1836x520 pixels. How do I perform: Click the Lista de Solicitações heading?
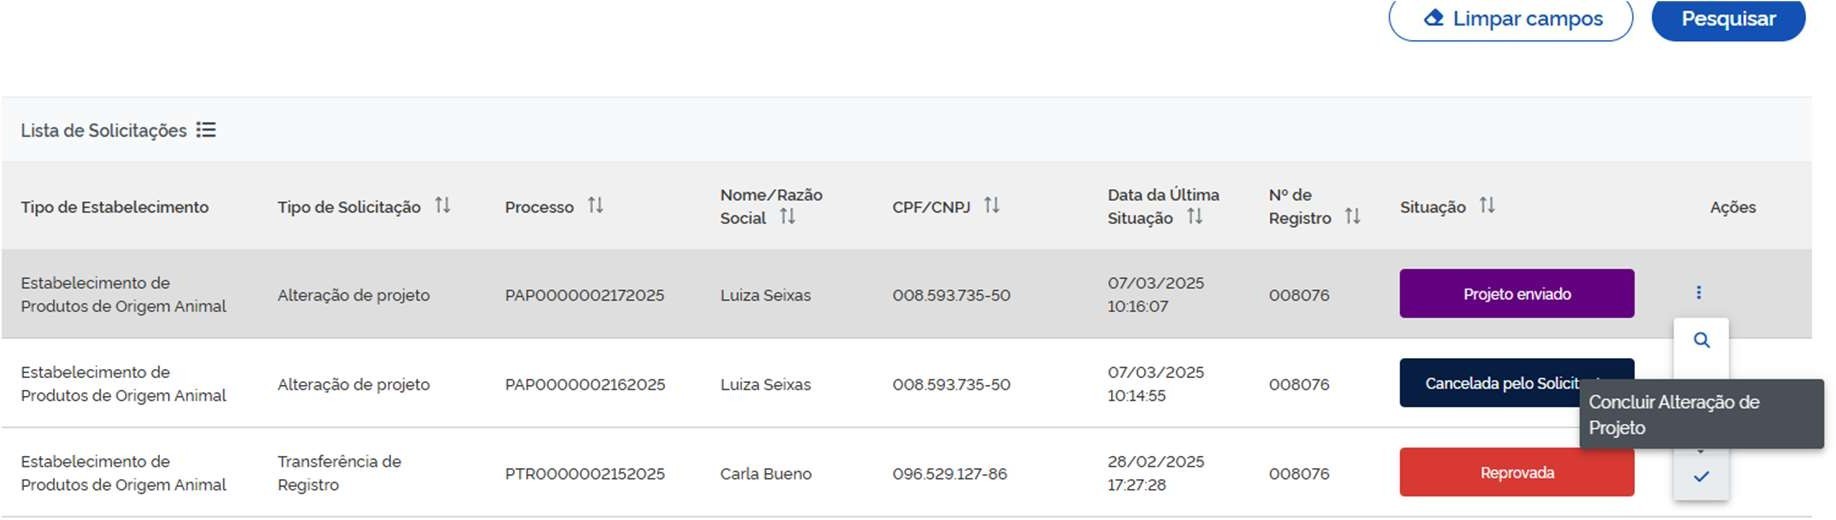tap(104, 131)
